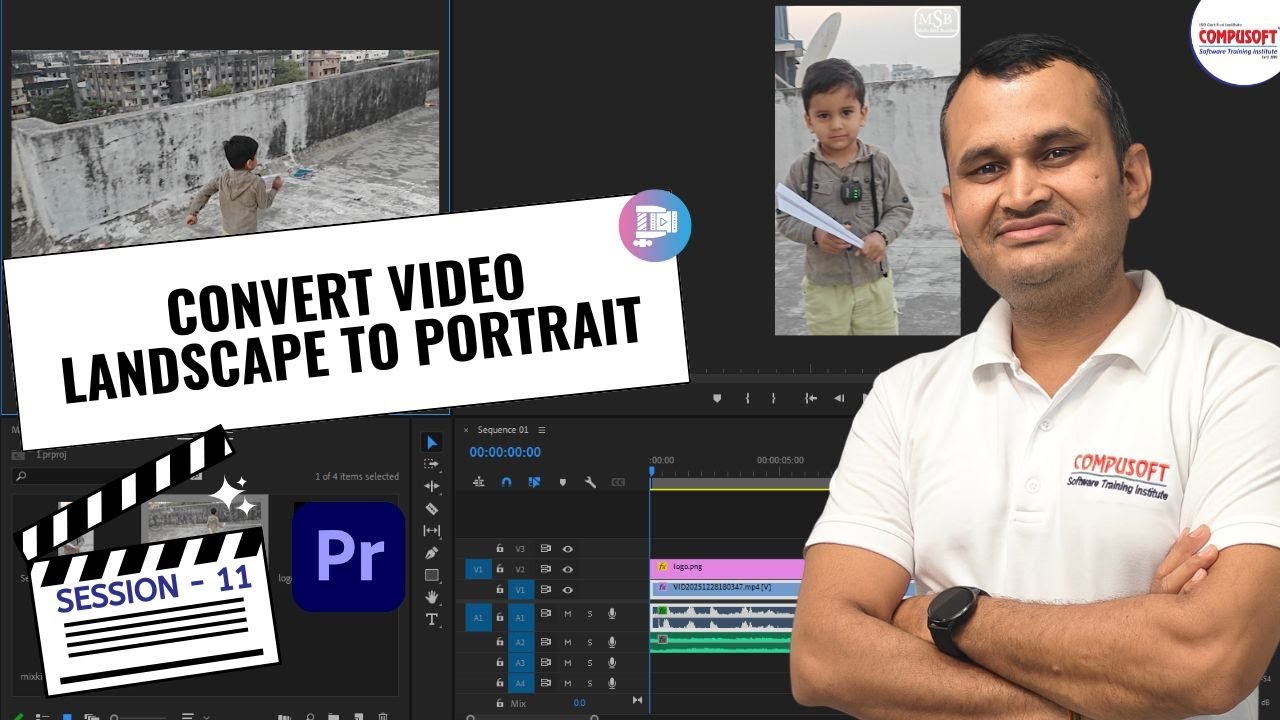This screenshot has width=1280, height=720.
Task: Select the green audio clip on A2
Action: [722, 642]
